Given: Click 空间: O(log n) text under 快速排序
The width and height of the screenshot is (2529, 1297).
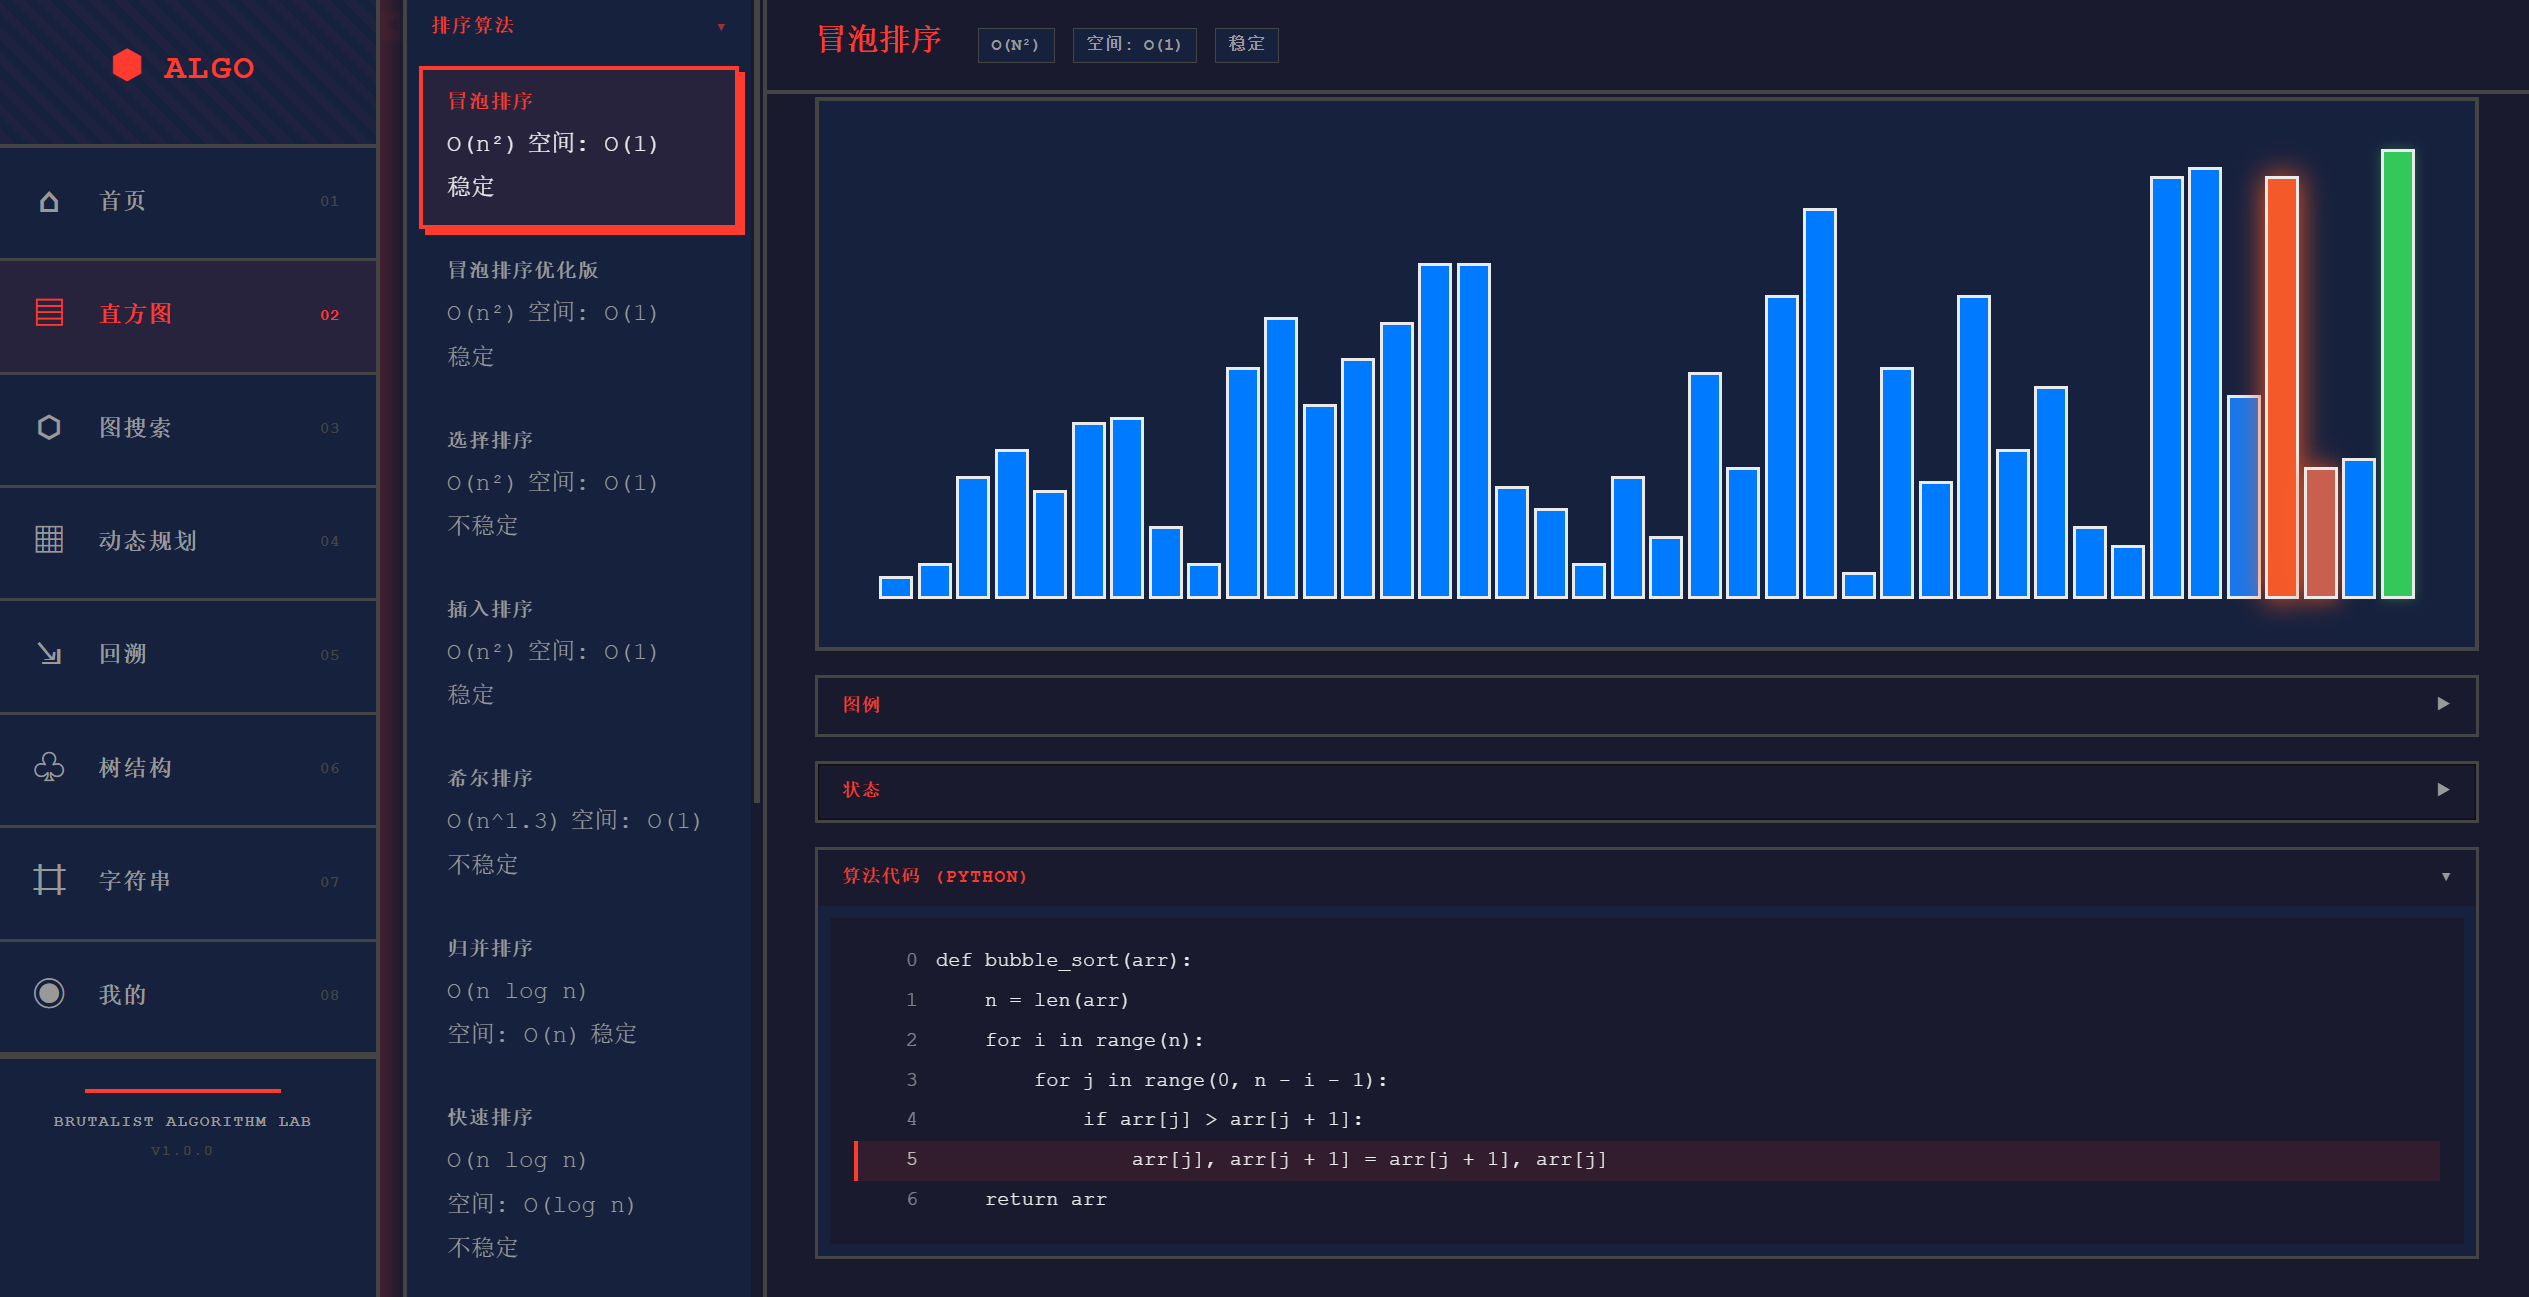Looking at the screenshot, I should 541,1205.
